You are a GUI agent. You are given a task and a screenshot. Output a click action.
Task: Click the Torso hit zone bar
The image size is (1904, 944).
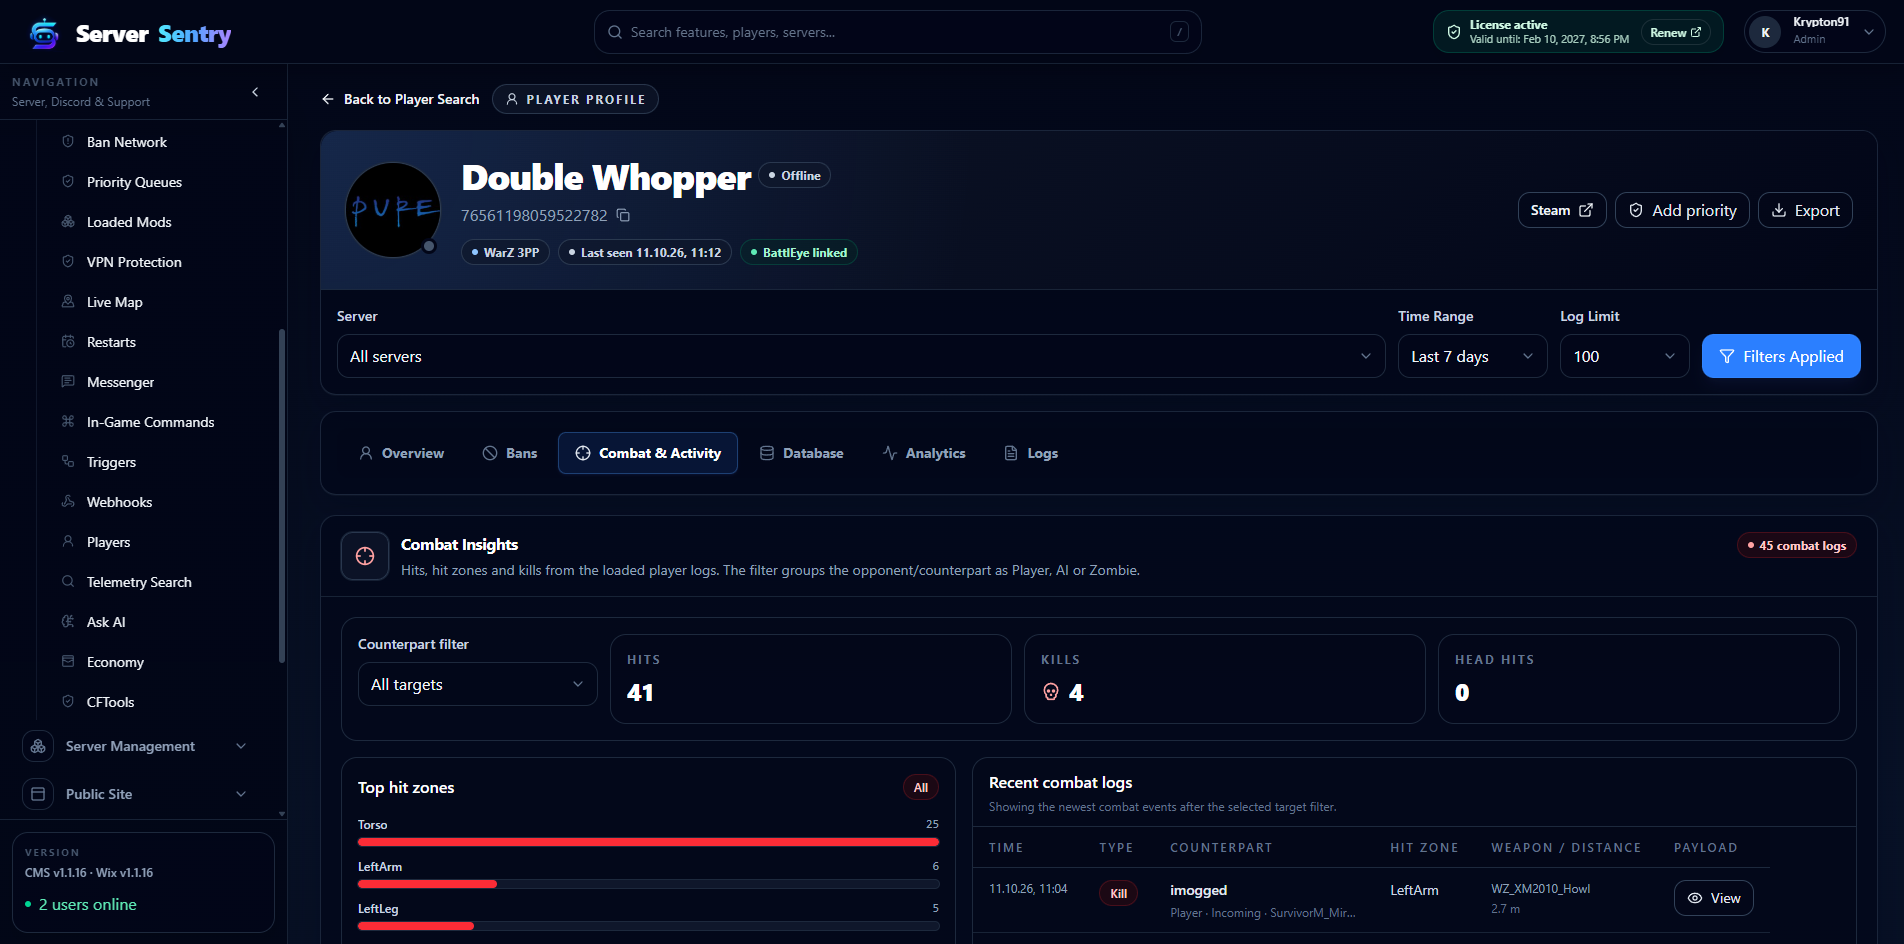click(x=648, y=842)
